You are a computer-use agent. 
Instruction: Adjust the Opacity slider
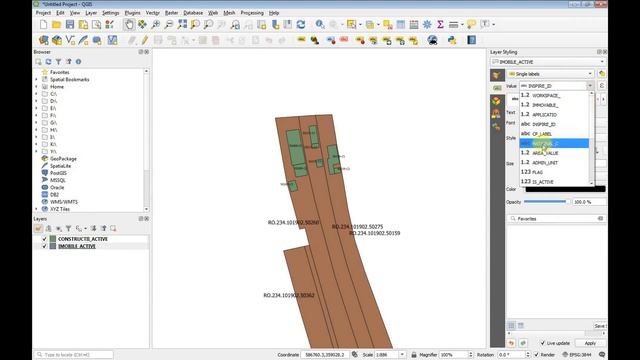coord(546,202)
